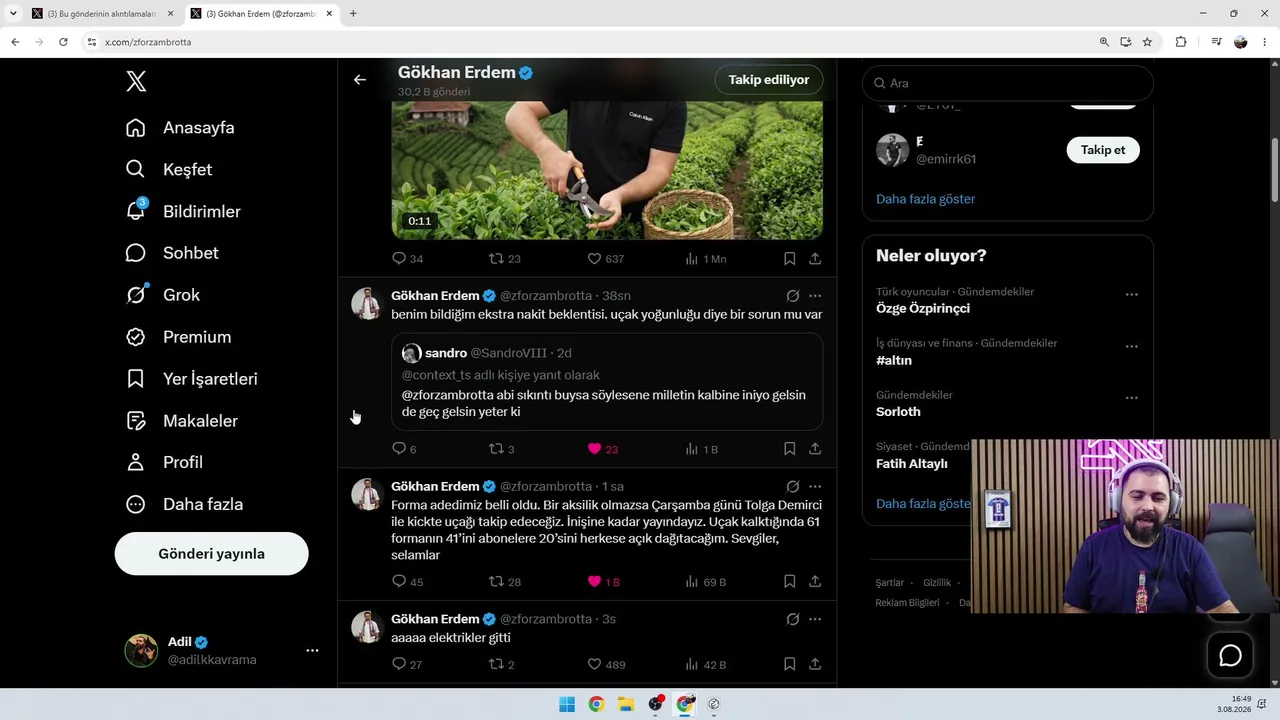Open the browser extensions puzzle icon
The height and width of the screenshot is (720, 1280).
tap(1181, 42)
